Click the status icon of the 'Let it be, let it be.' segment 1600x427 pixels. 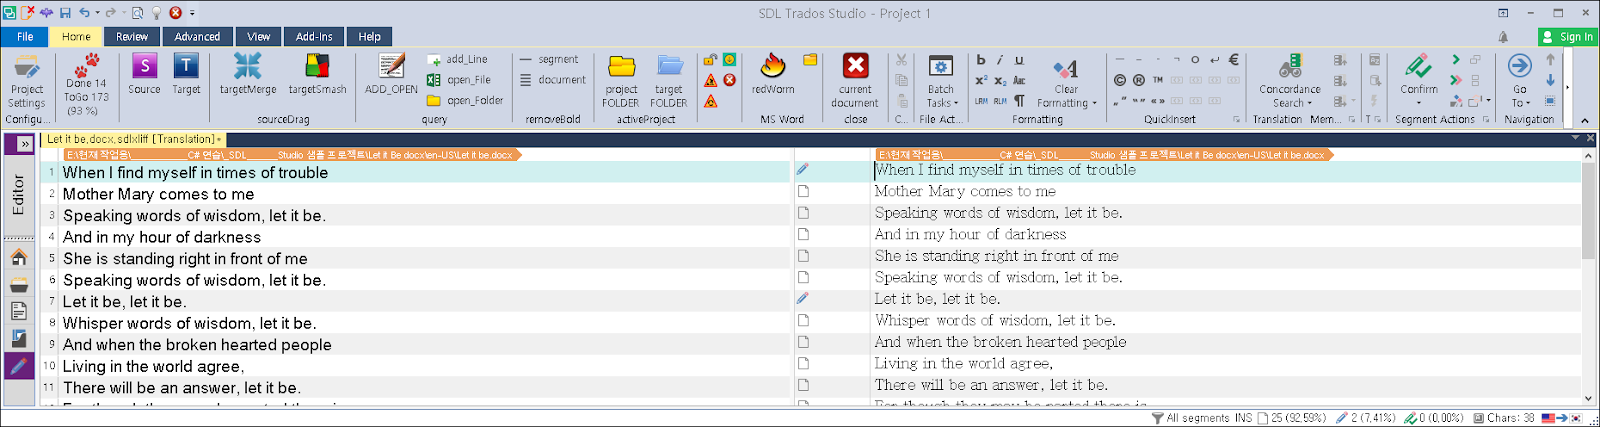[802, 298]
